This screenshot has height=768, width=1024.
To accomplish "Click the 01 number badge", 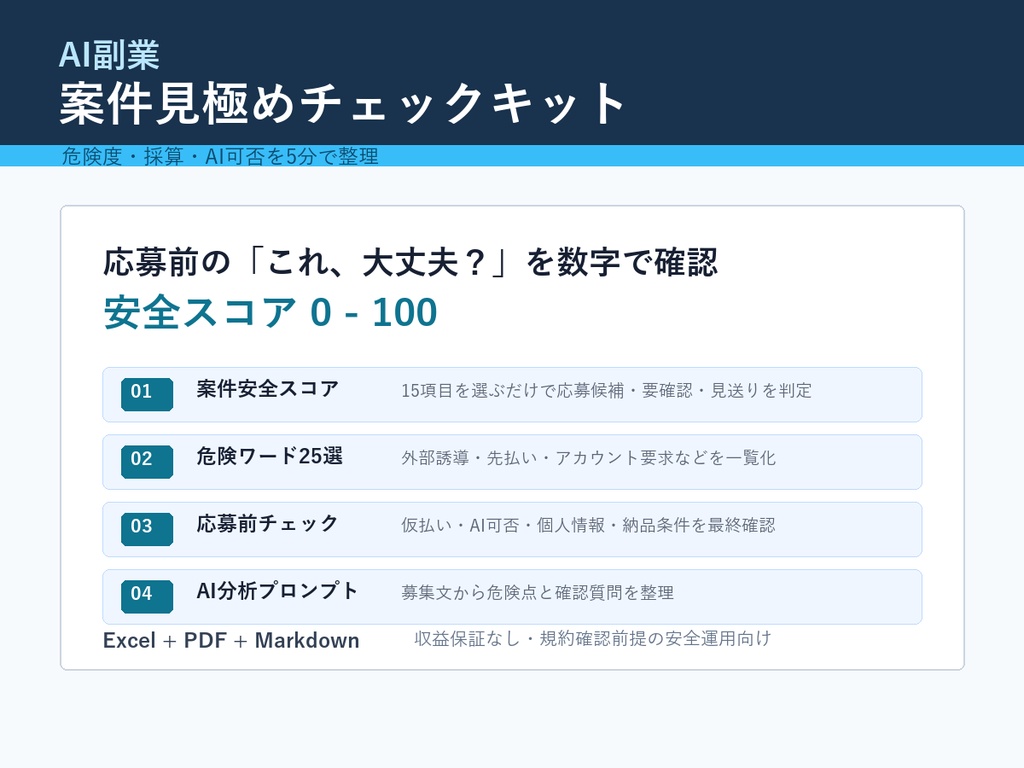I will tap(147, 394).
